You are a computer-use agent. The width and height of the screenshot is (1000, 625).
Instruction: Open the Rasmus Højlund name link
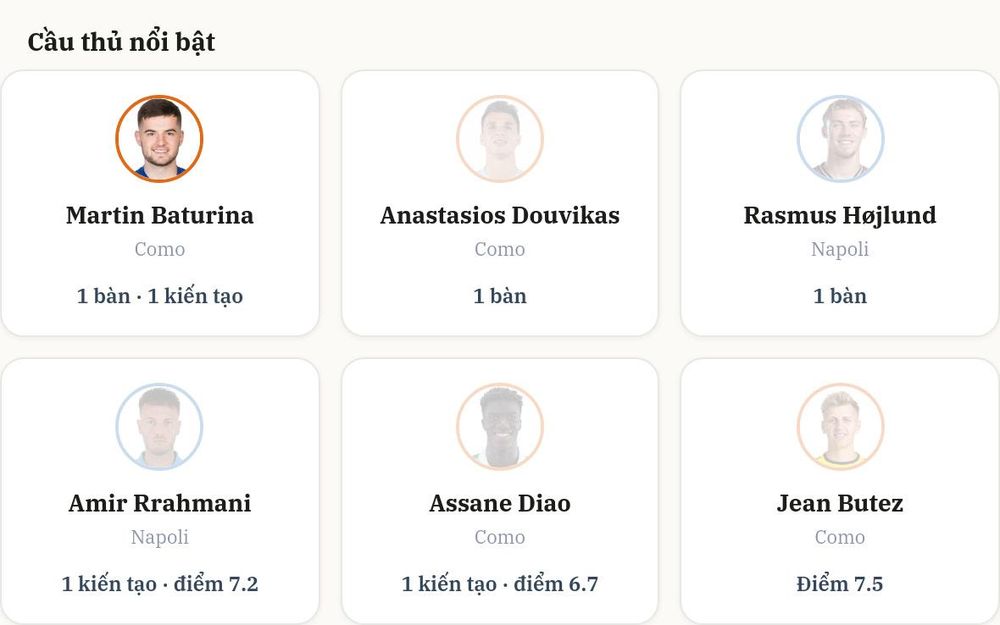click(x=840, y=216)
